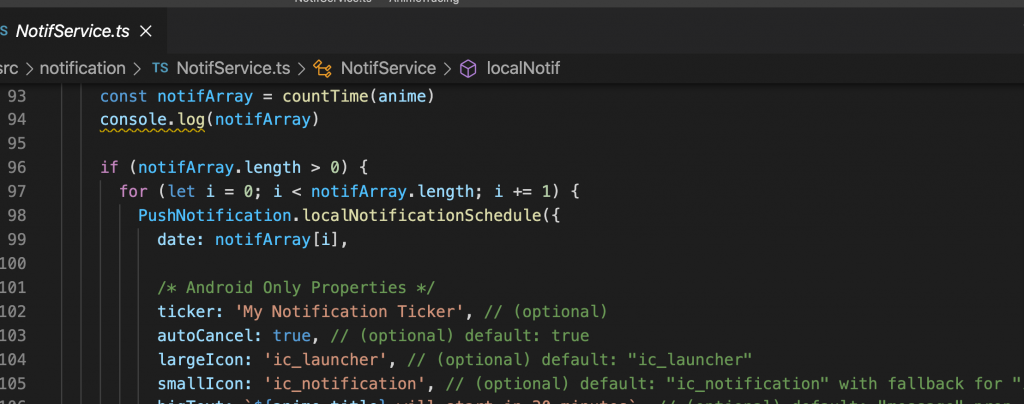The width and height of the screenshot is (1024, 404).
Task: Click the 'date' property on line 99
Action: click(177, 240)
